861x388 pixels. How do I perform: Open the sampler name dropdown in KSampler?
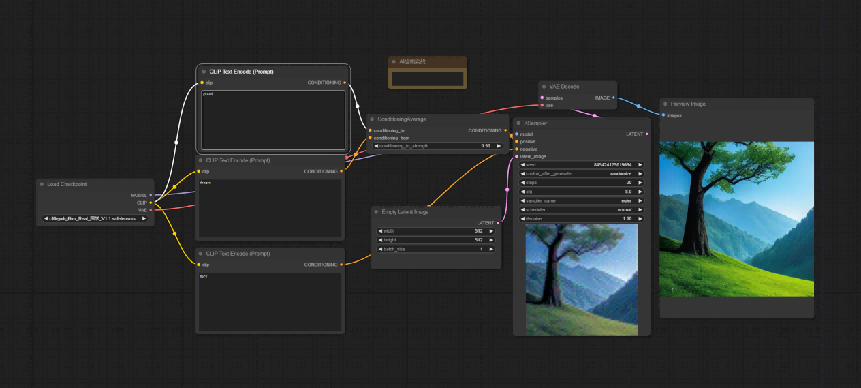pos(582,201)
